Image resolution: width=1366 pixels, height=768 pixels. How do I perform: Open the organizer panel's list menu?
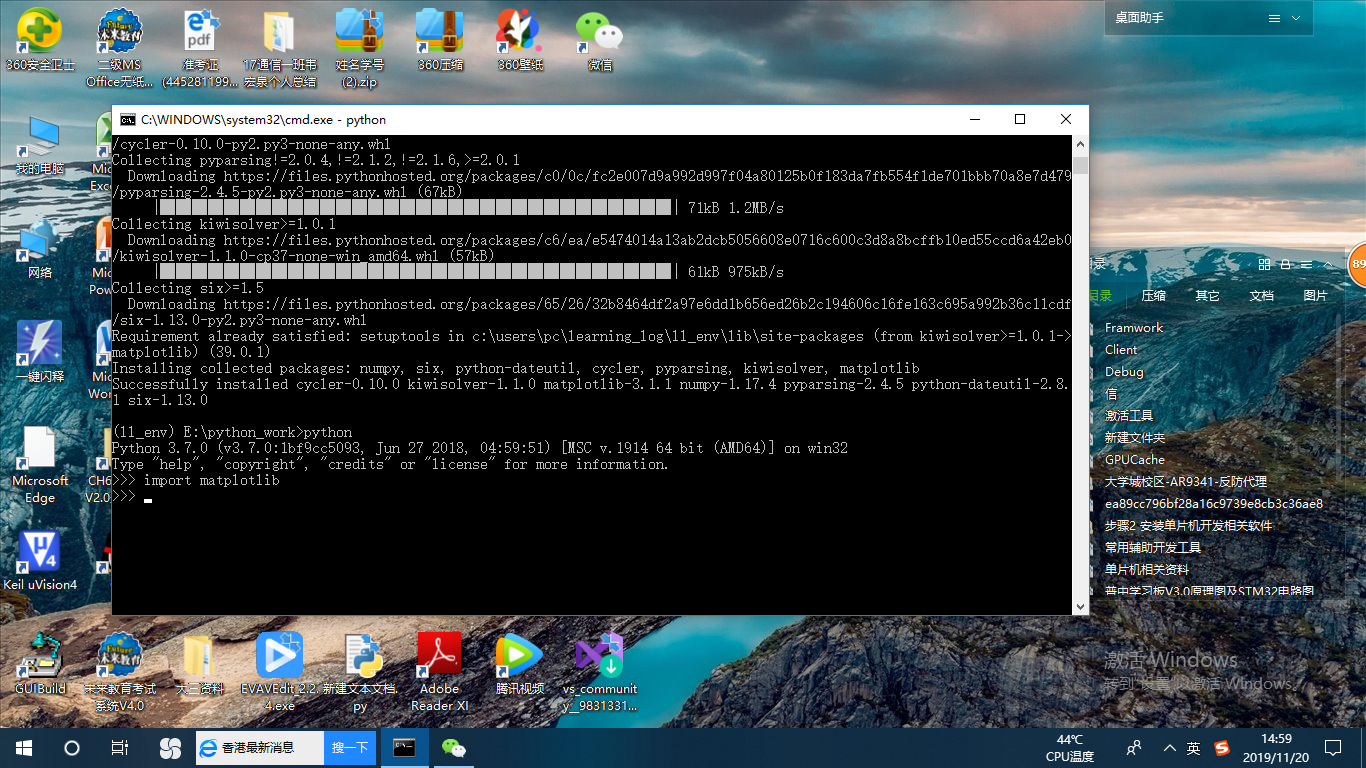(x=1306, y=264)
